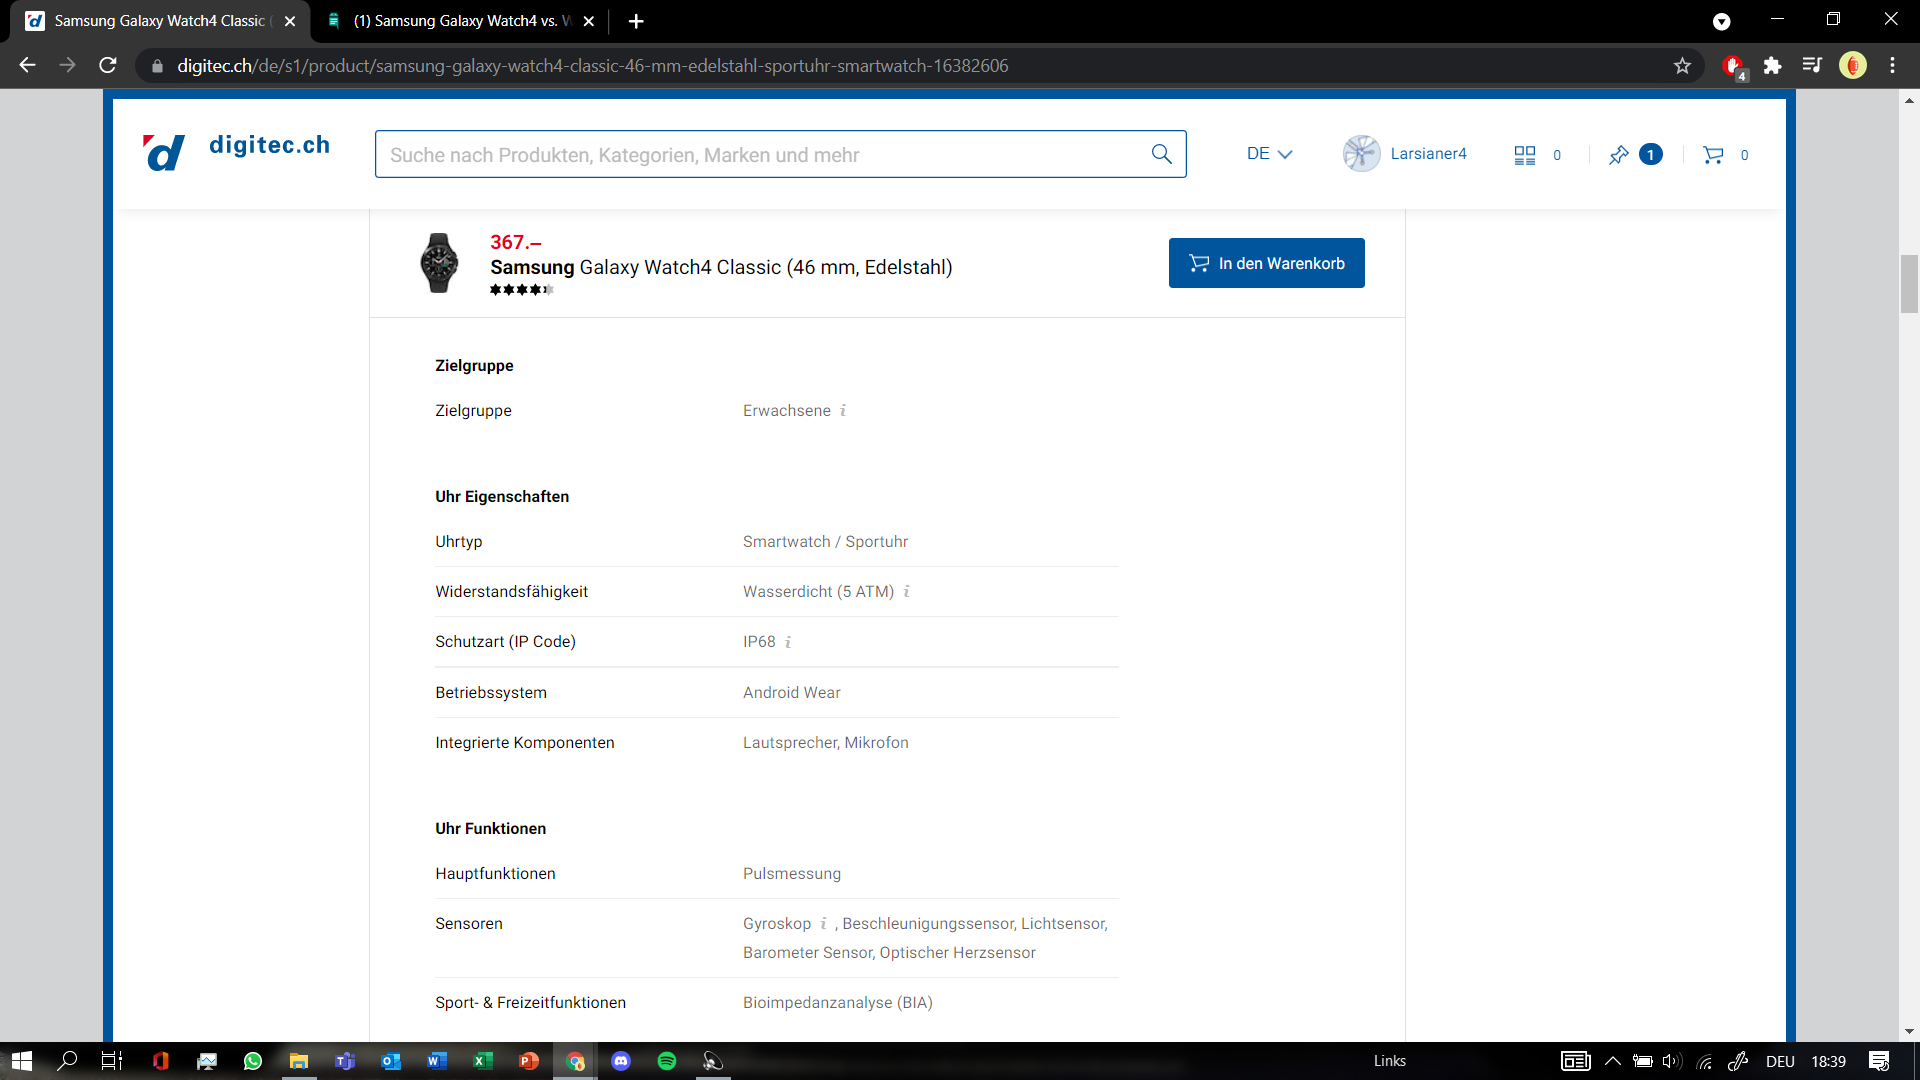1920x1080 pixels.
Task: Click the digitec logo icon
Action: [164, 153]
